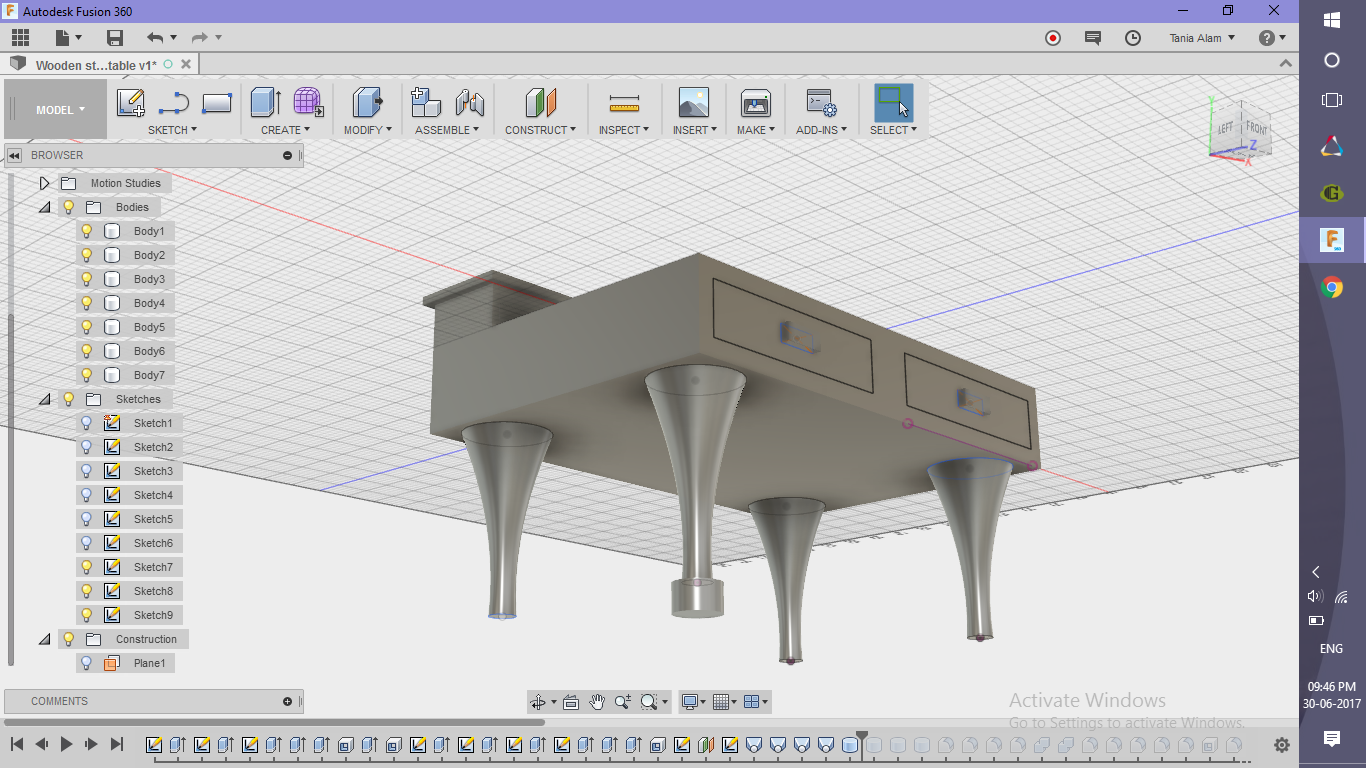
Task: Open the CREATE menu
Action: click(285, 130)
